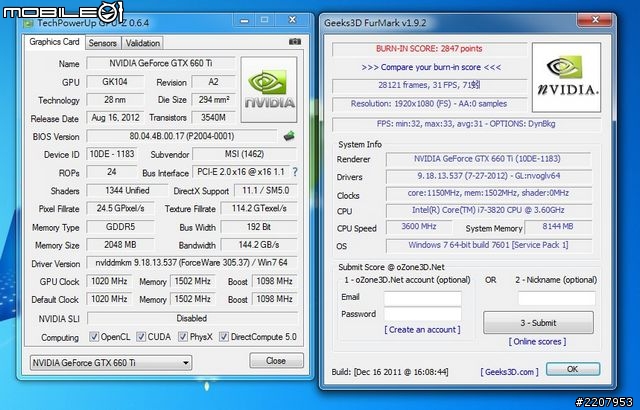
Task: Open the Create an account link
Action: pos(422,330)
